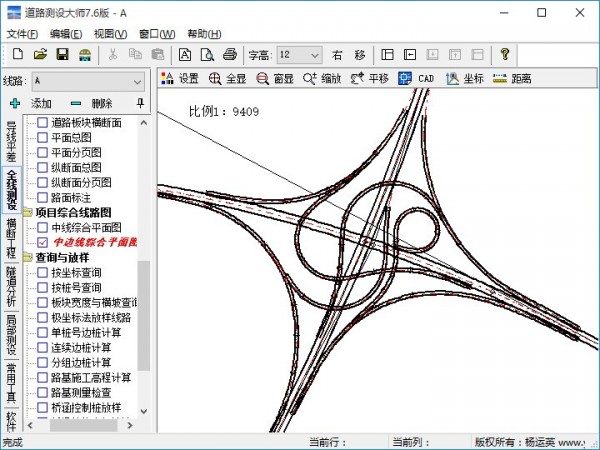
Task: Check the 平面总图 checkbox
Action: point(42,137)
